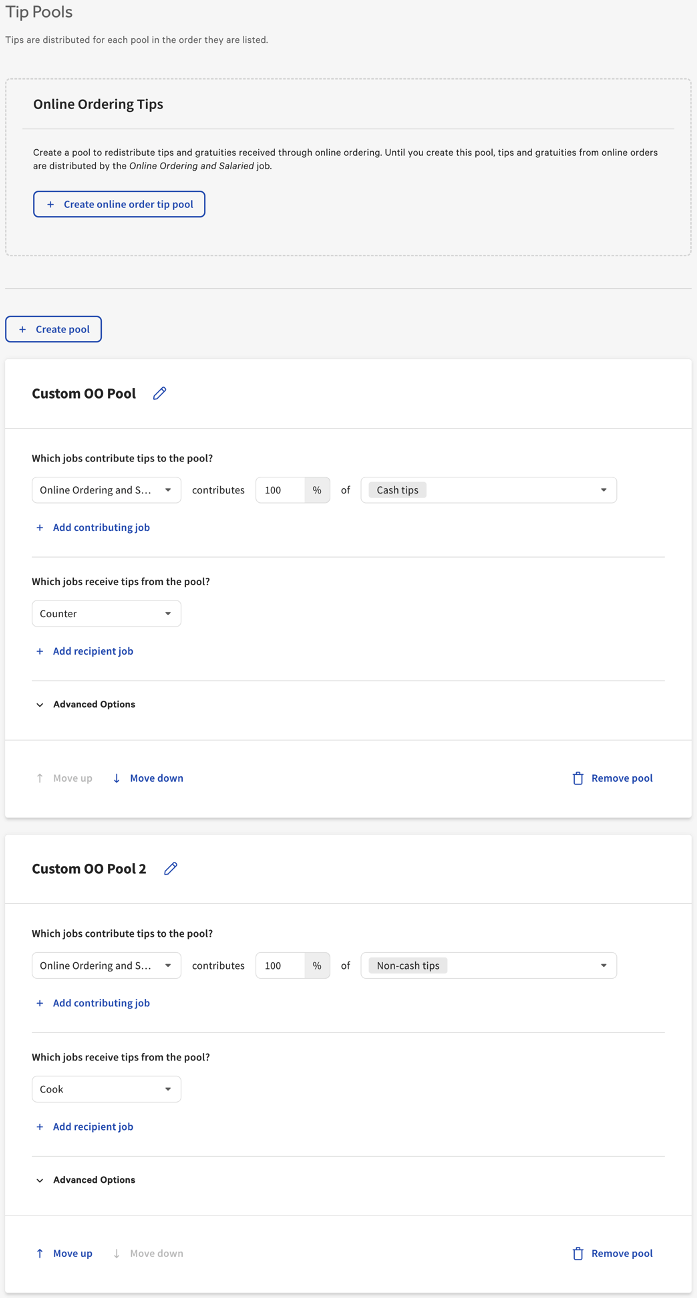
Task: Click the pencil icon beside Custom OO Pool 2
Action: tap(170, 868)
